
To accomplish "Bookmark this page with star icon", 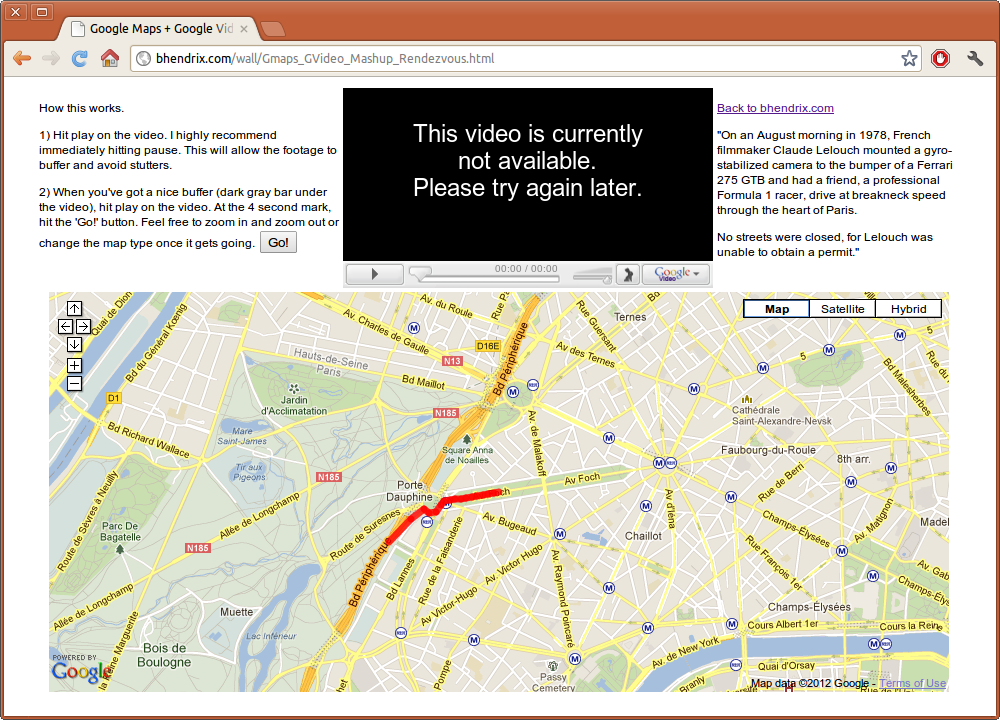I will coord(909,59).
